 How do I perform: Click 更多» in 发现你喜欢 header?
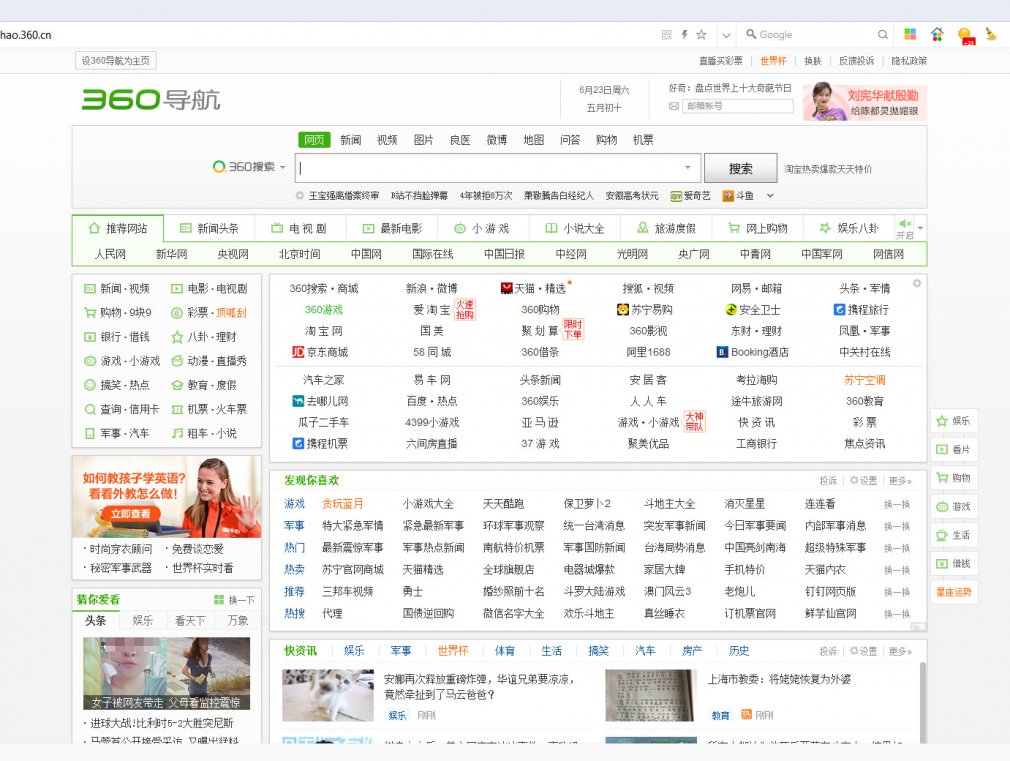[x=900, y=481]
